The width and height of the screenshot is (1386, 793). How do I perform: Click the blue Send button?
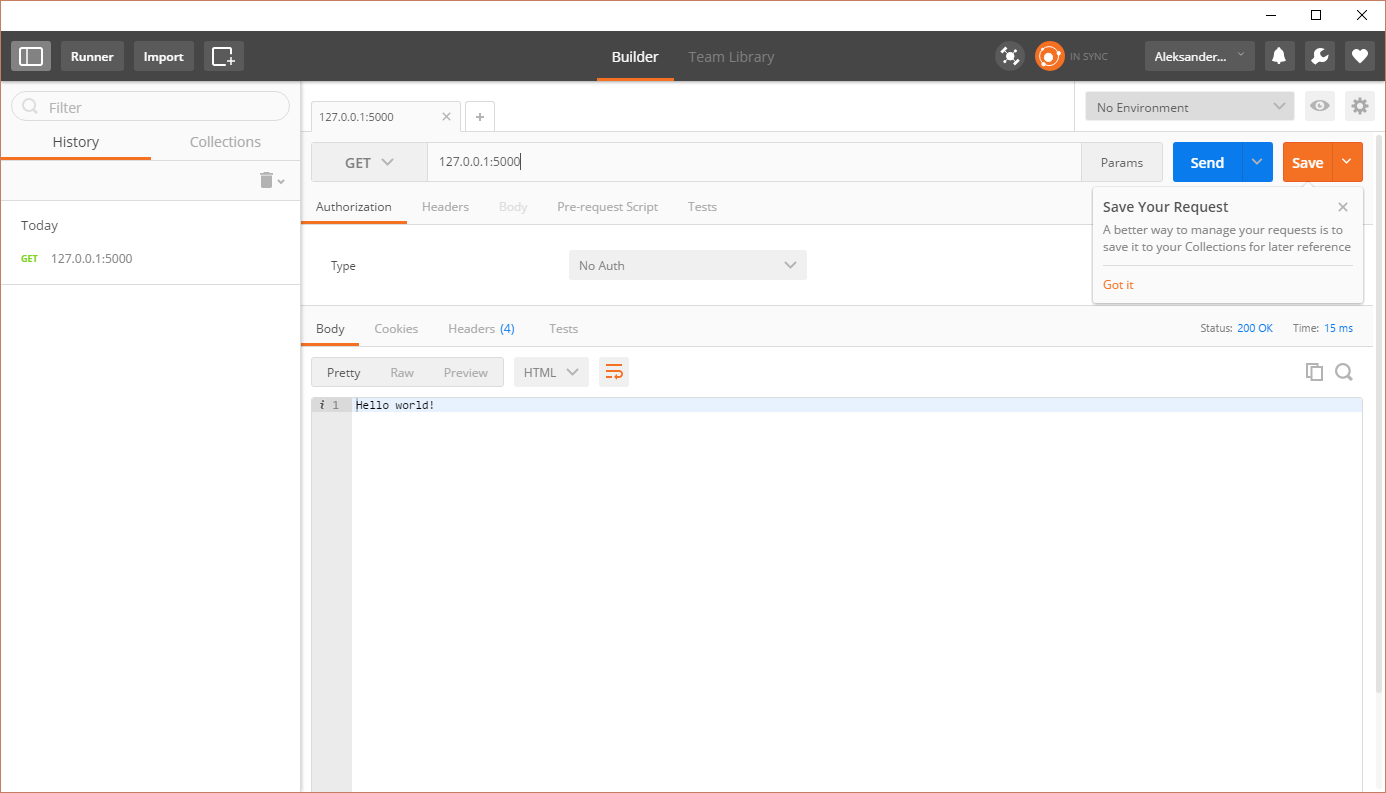pyautogui.click(x=1207, y=162)
